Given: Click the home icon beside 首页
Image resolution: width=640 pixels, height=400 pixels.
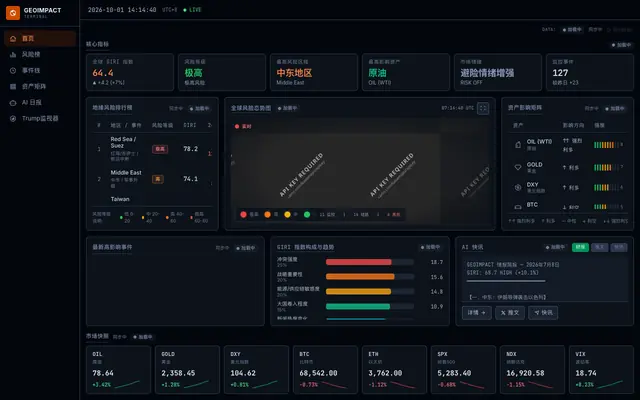Looking at the screenshot, I should pyautogui.click(x=13, y=38).
